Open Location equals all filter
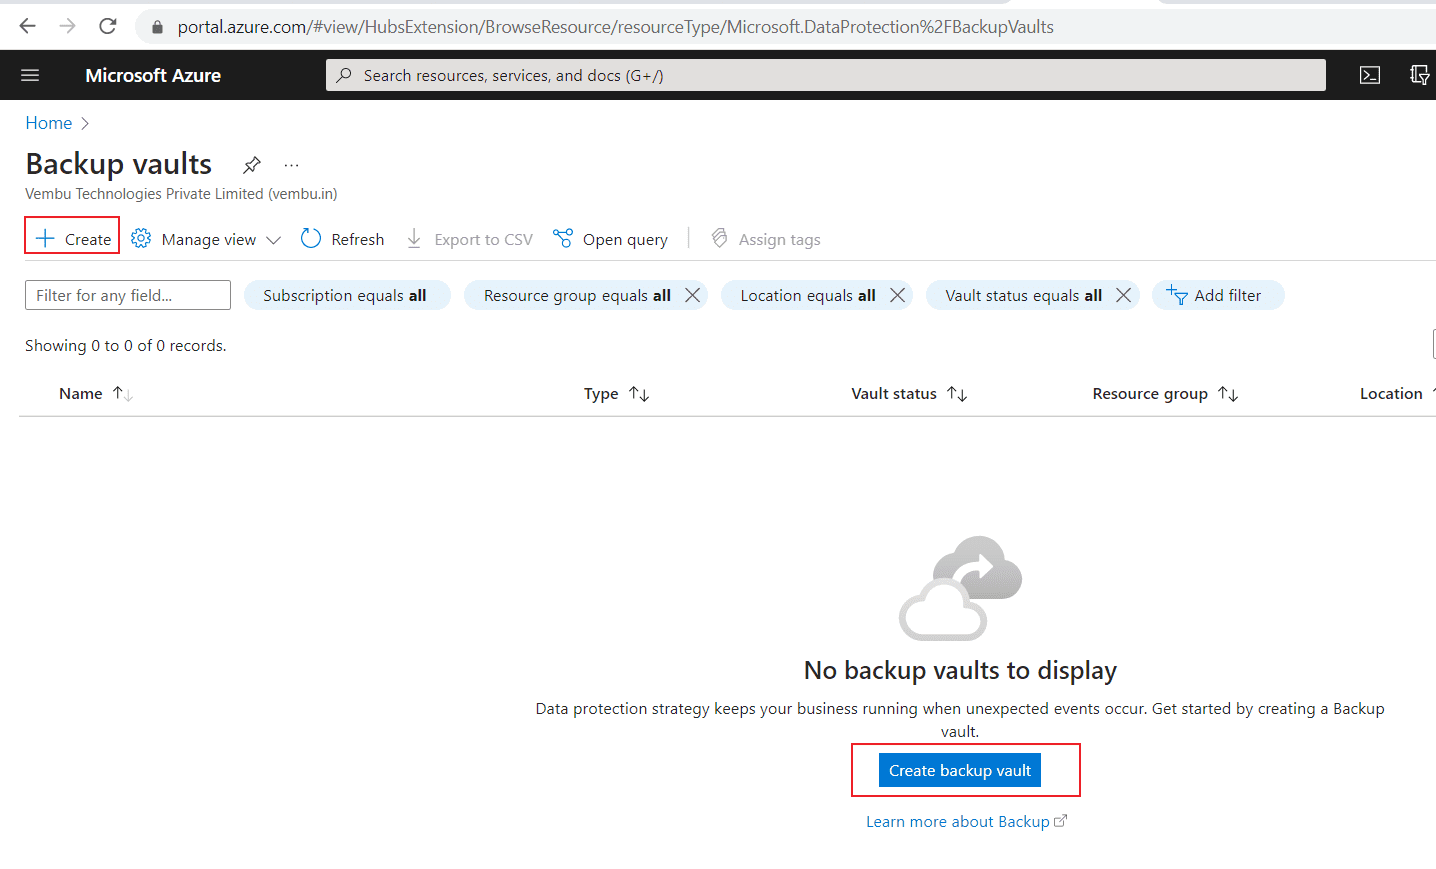Screen dimensions: 1436x869 pos(808,295)
